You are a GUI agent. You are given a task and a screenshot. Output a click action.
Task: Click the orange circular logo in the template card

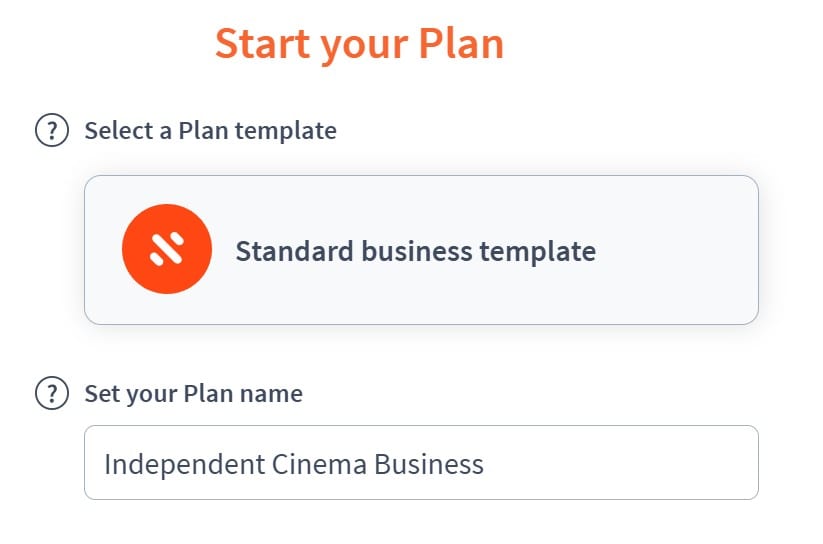(167, 249)
